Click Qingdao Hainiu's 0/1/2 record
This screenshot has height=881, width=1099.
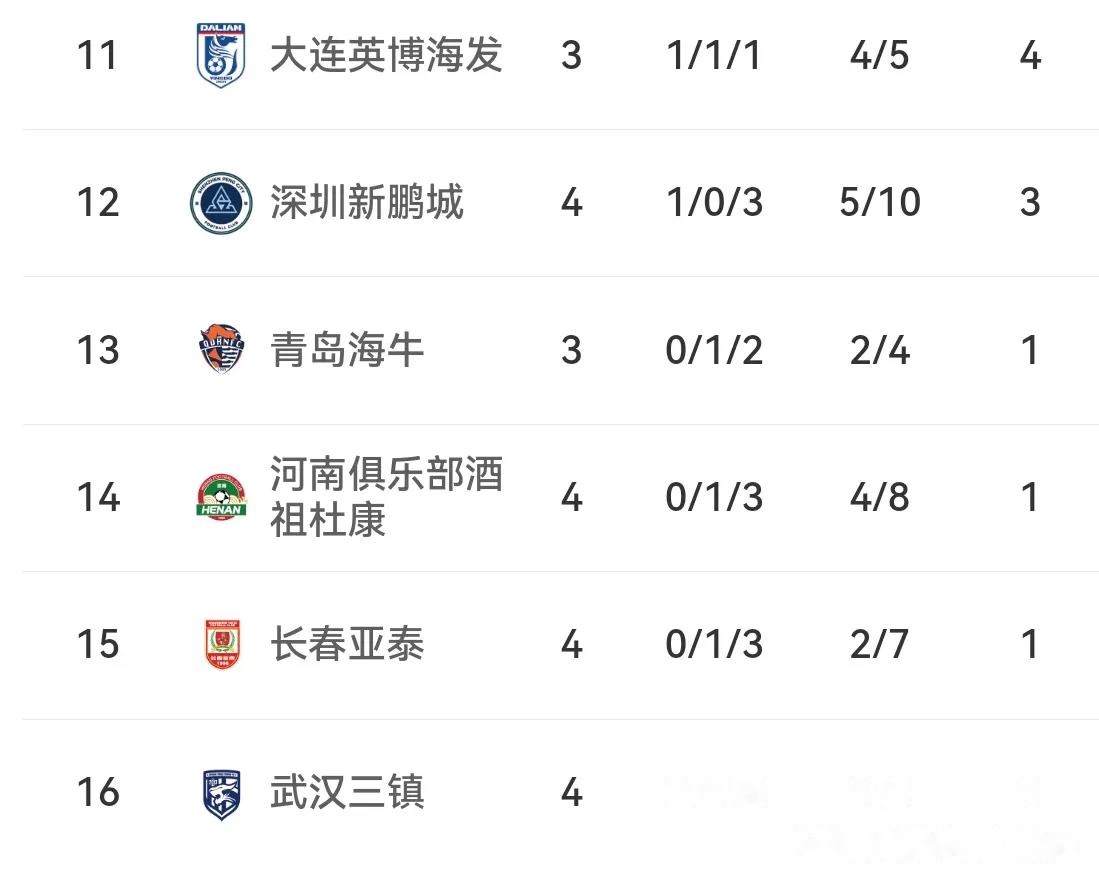(x=714, y=350)
